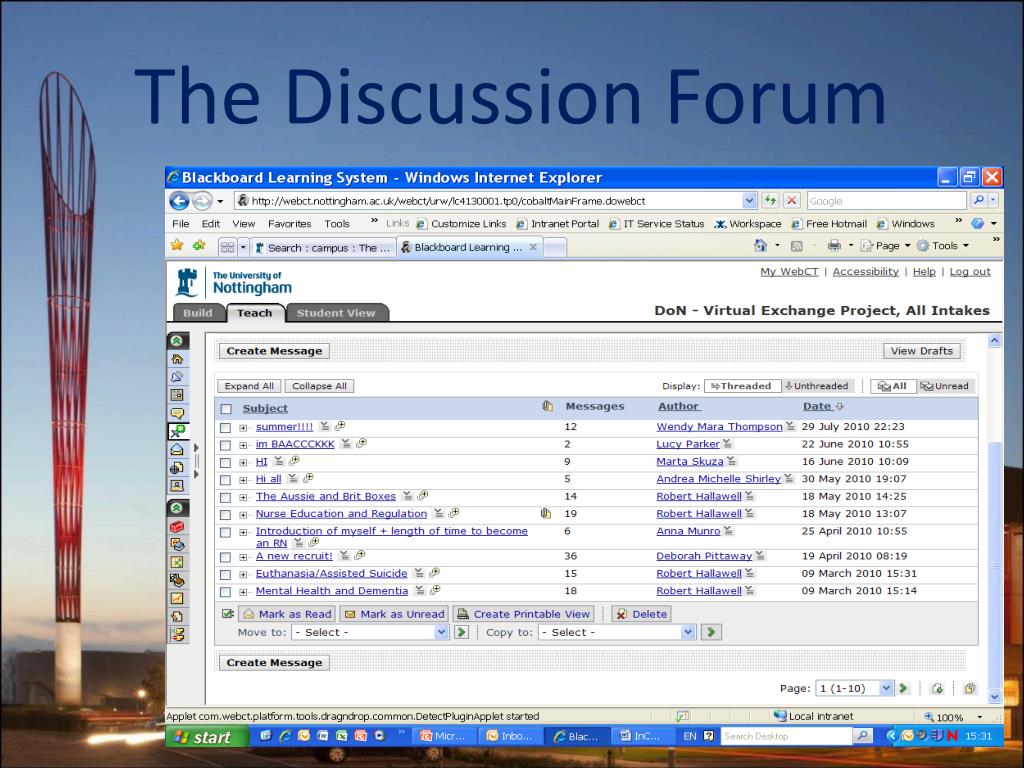Screen dimensions: 1024x768
Task: Expand the Euthanasia/Assisted Suicide thread
Action: tap(243, 575)
